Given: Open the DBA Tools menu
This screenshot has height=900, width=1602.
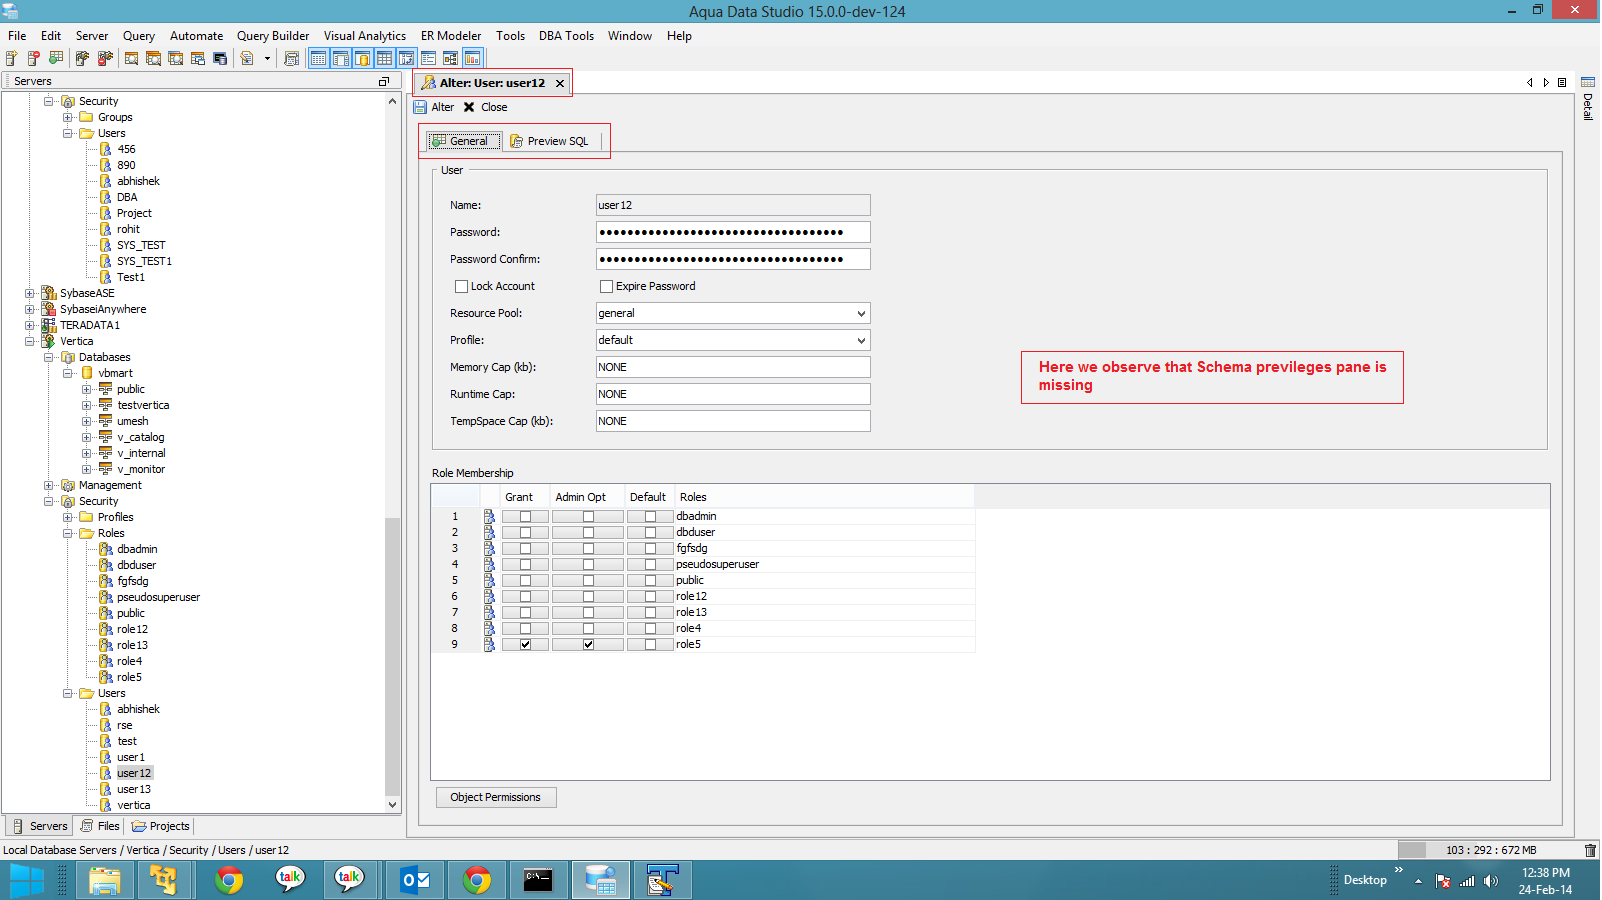Looking at the screenshot, I should 566,36.
